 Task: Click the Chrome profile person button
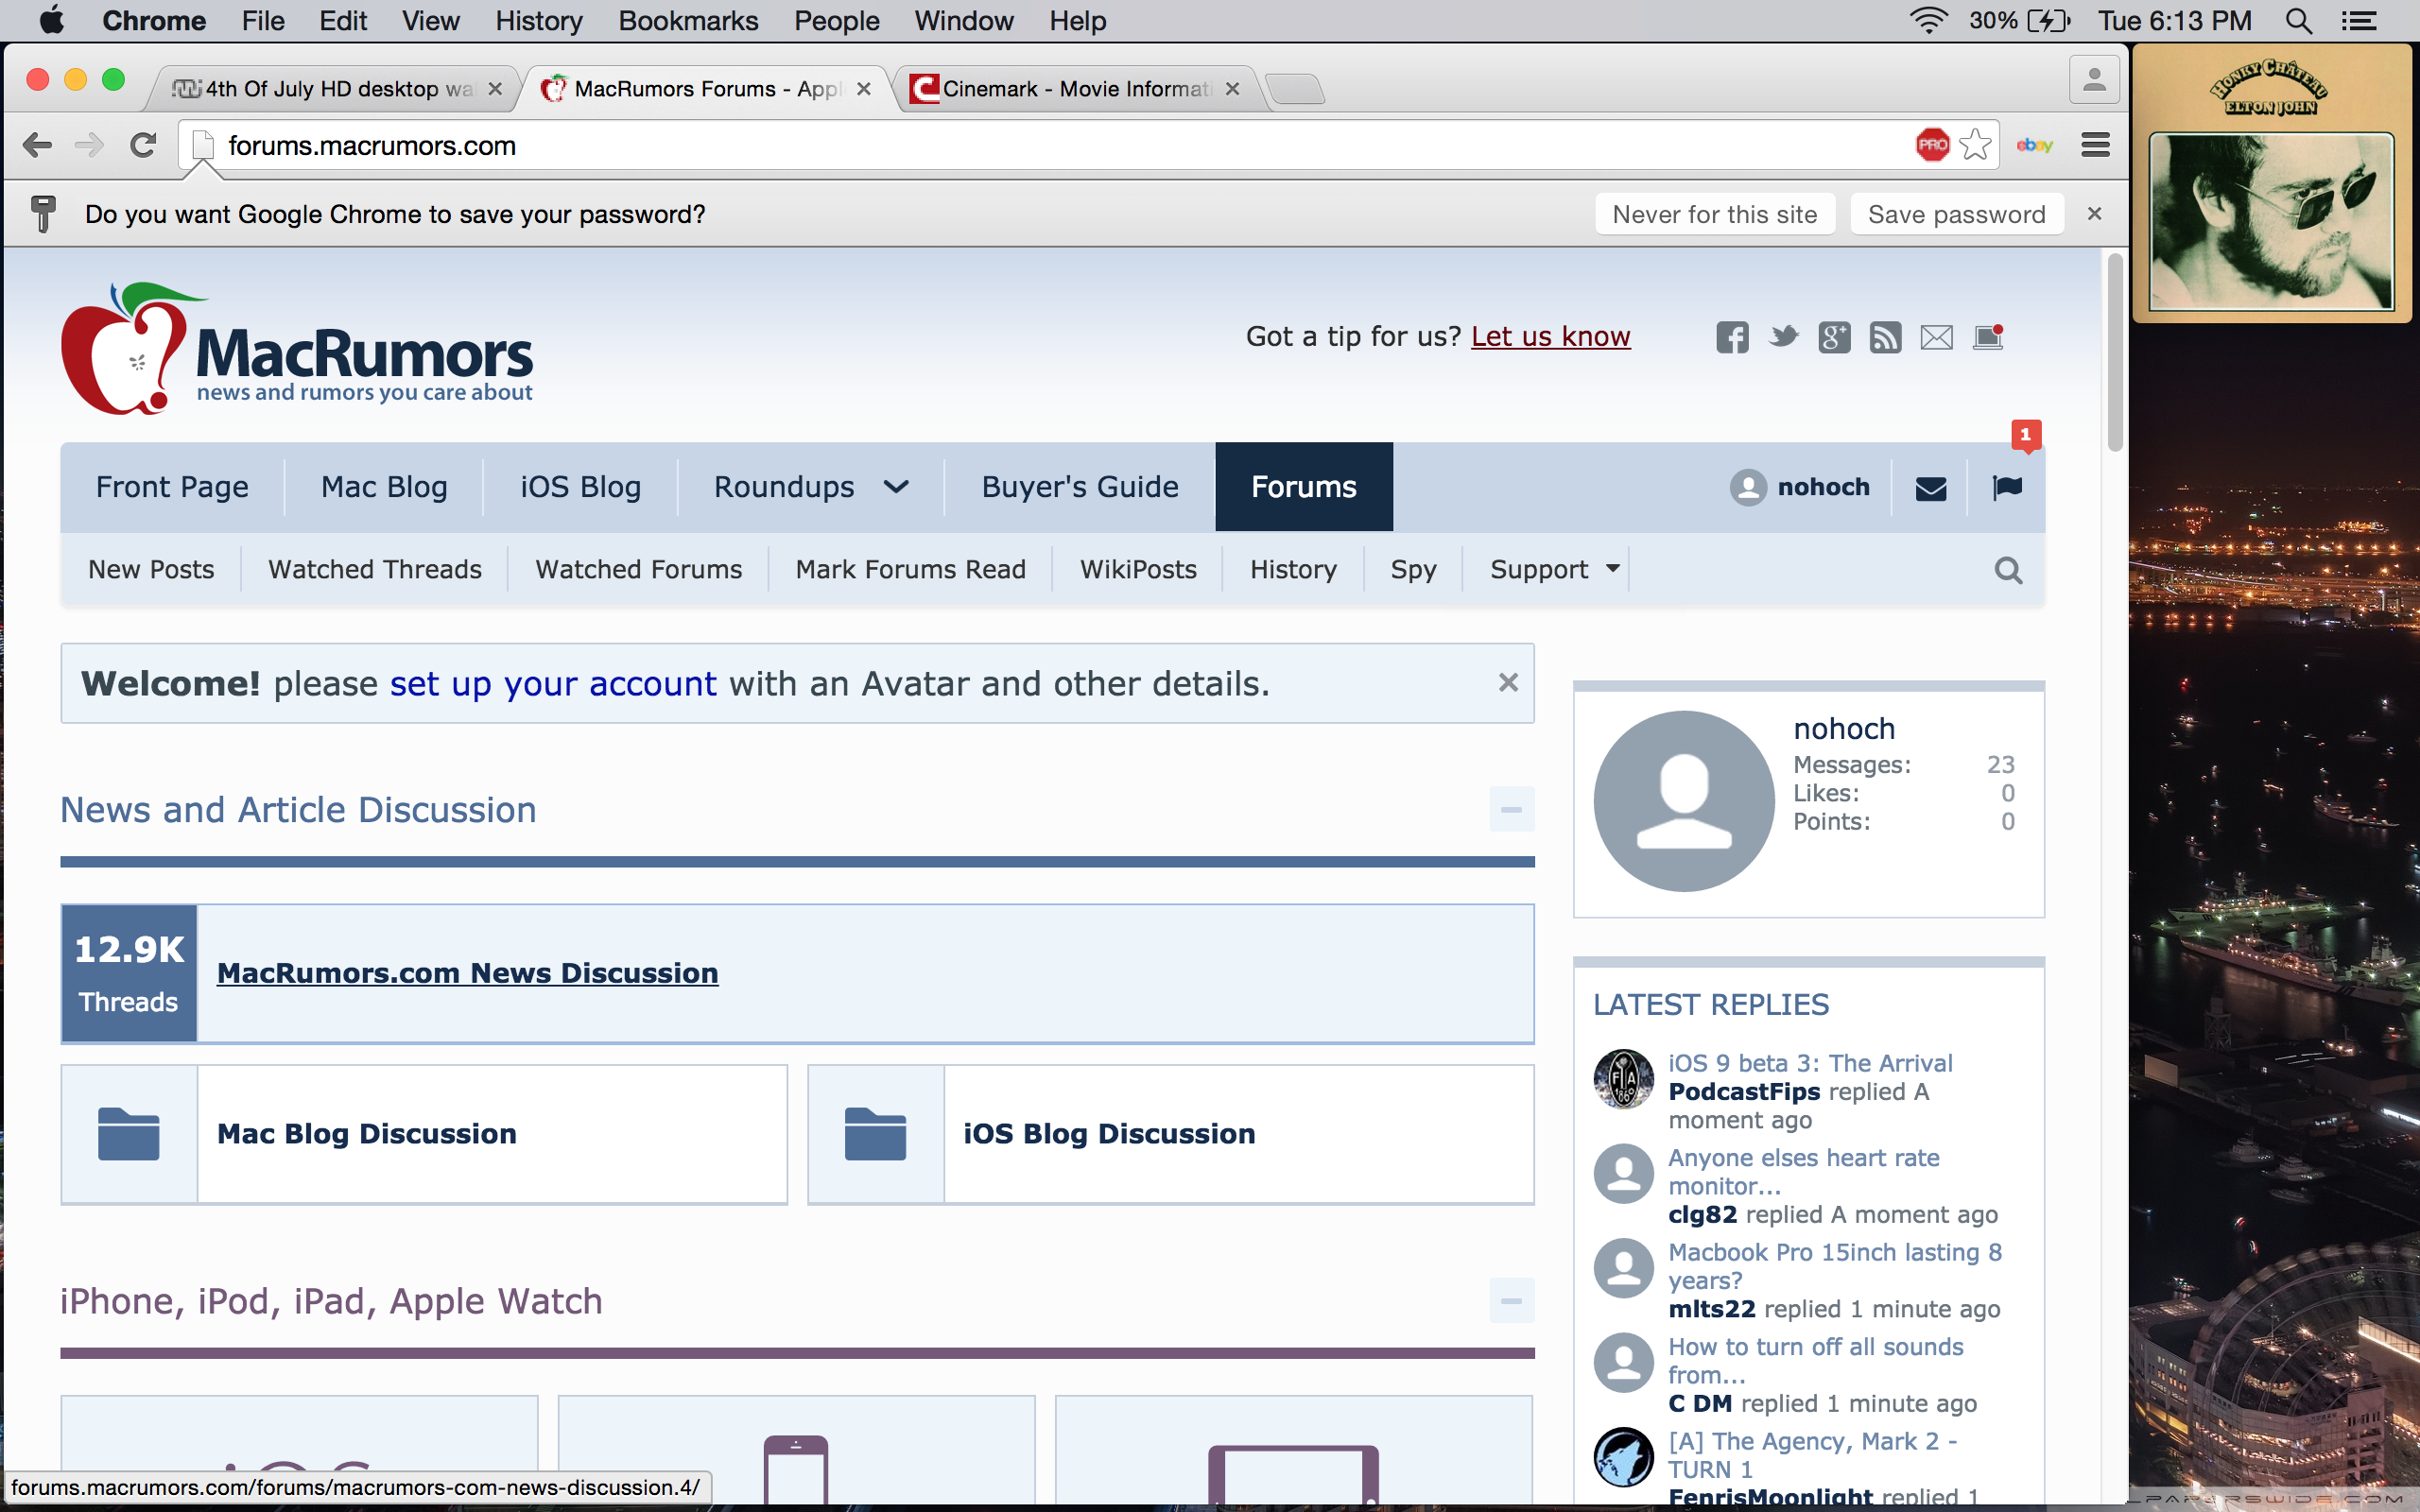[x=2094, y=79]
